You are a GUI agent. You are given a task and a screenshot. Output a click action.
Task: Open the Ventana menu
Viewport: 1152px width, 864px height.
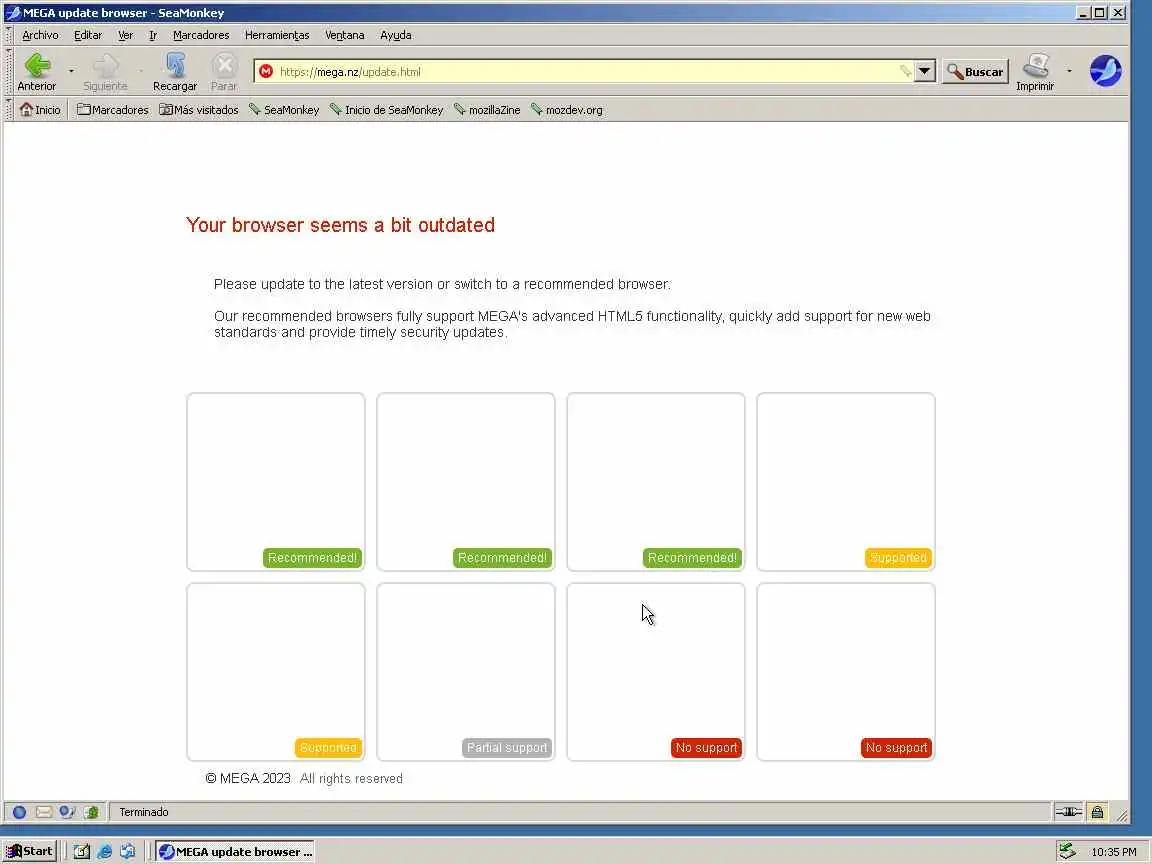[x=345, y=35]
